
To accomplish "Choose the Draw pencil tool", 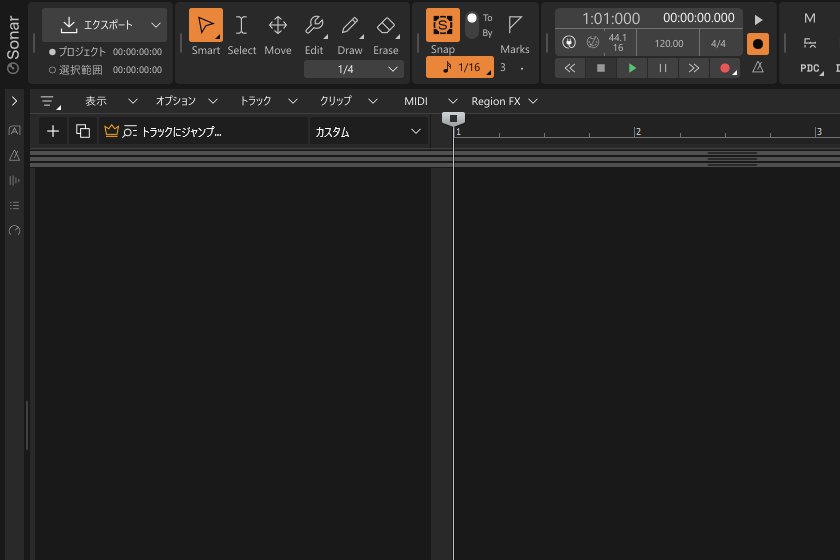I will tap(350, 26).
